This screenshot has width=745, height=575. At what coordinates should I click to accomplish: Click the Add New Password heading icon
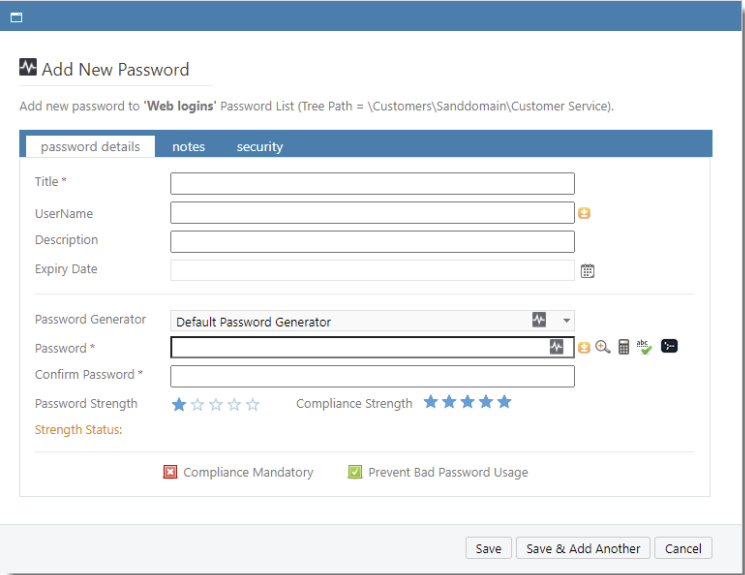[x=28, y=67]
